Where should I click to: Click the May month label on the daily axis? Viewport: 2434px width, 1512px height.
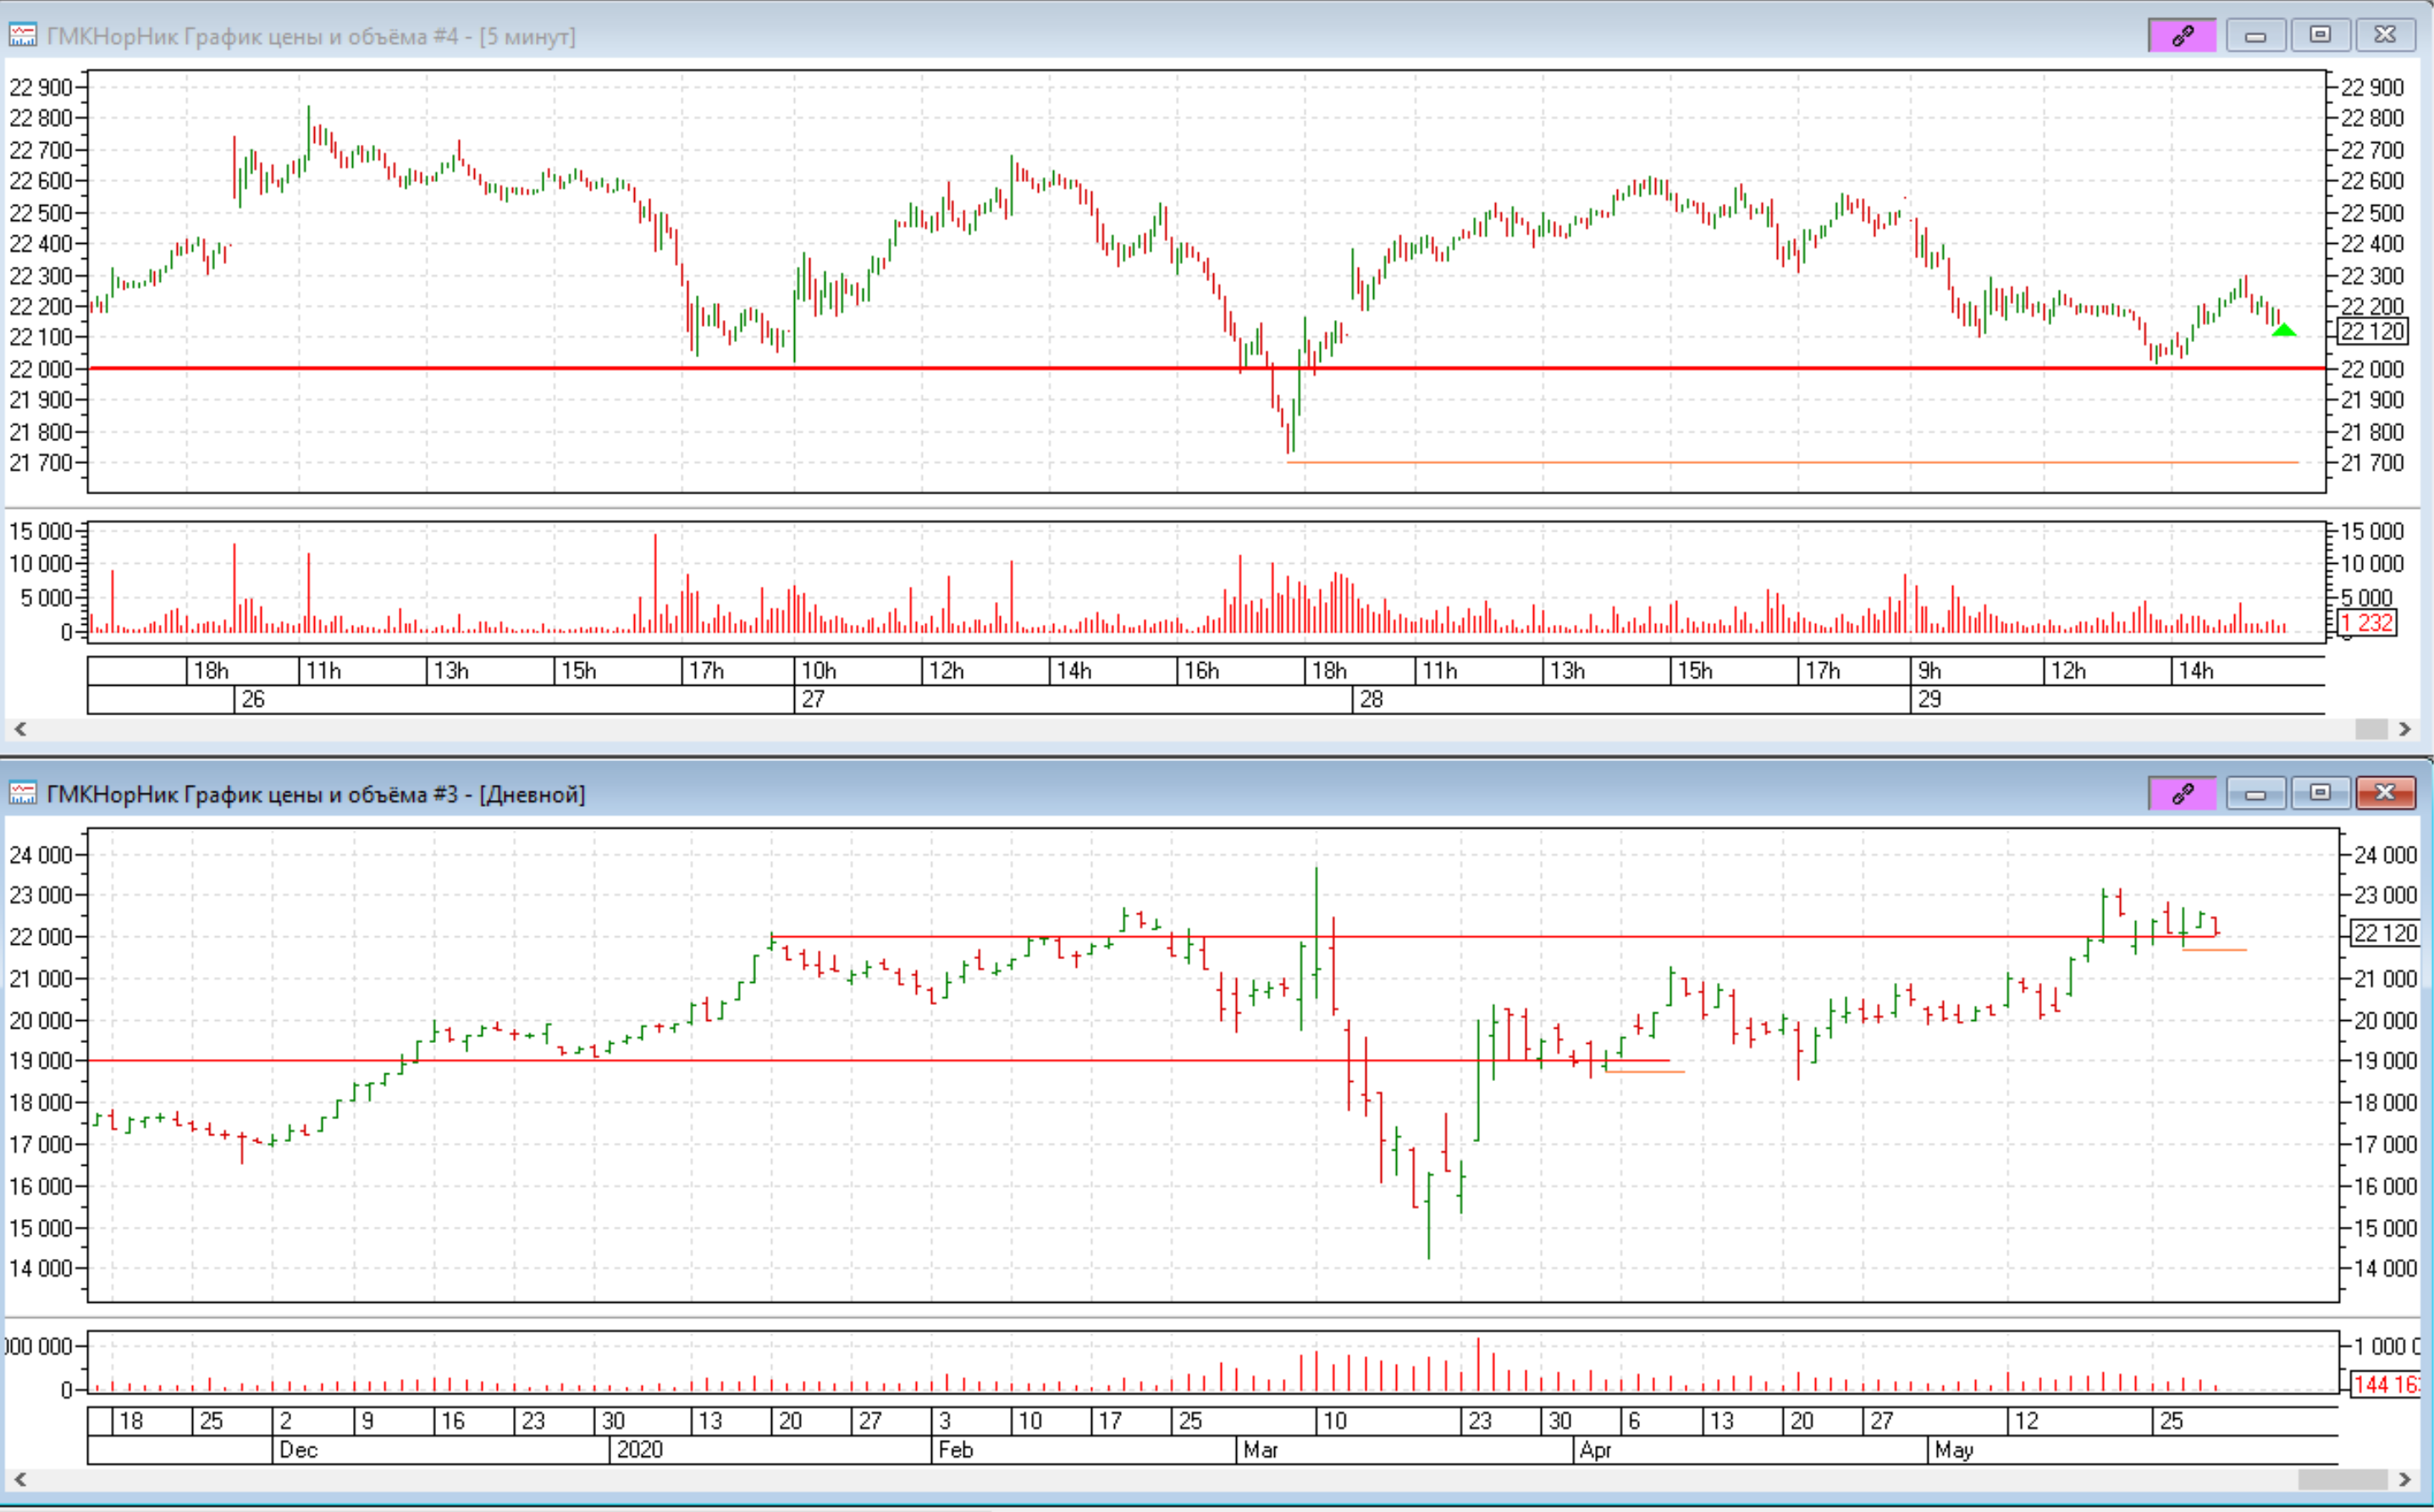click(1954, 1449)
